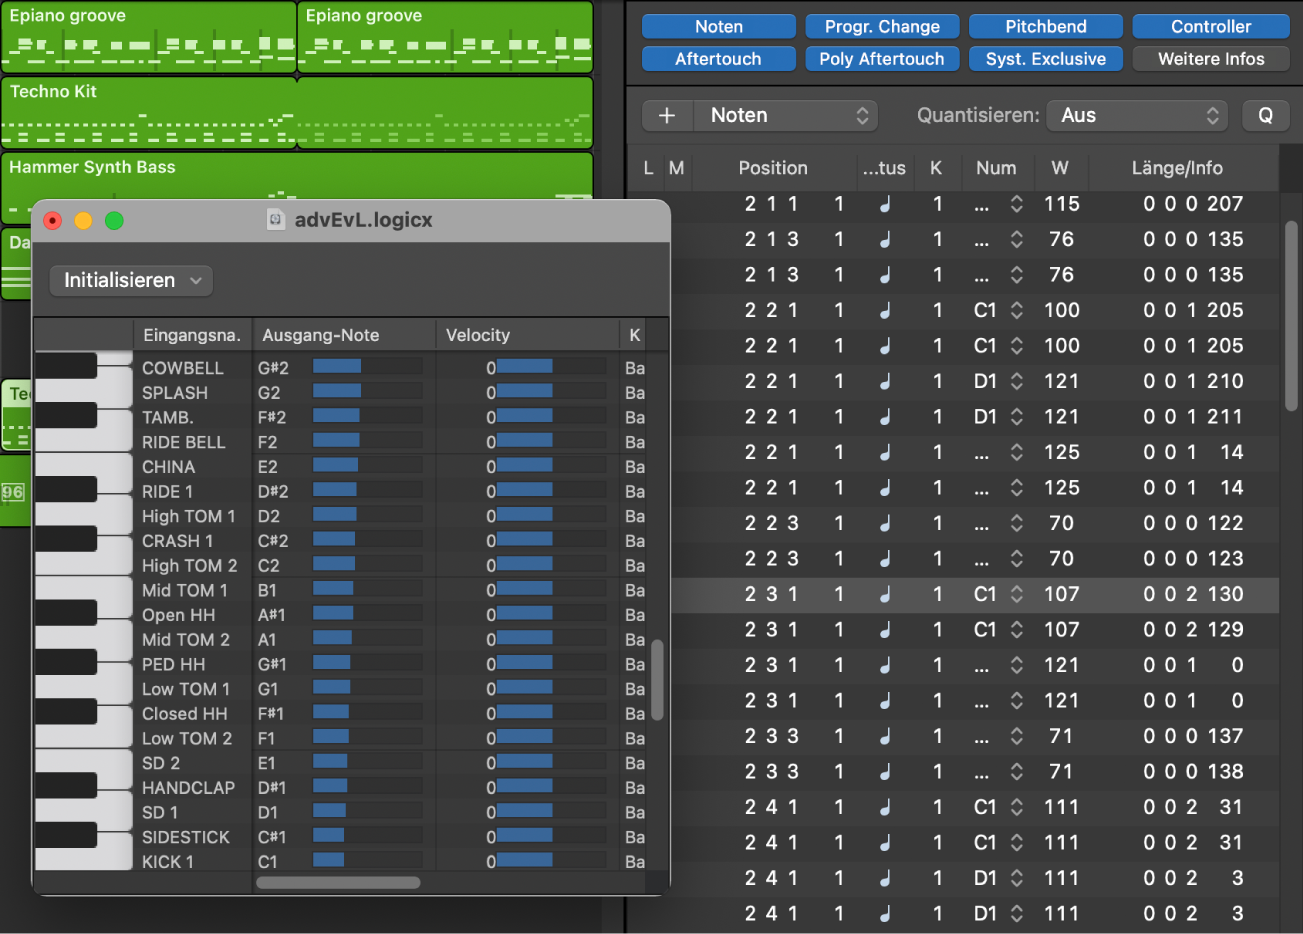
Task: Click the note icon in the selected 2 3 1 row
Action: pyautogui.click(x=885, y=594)
